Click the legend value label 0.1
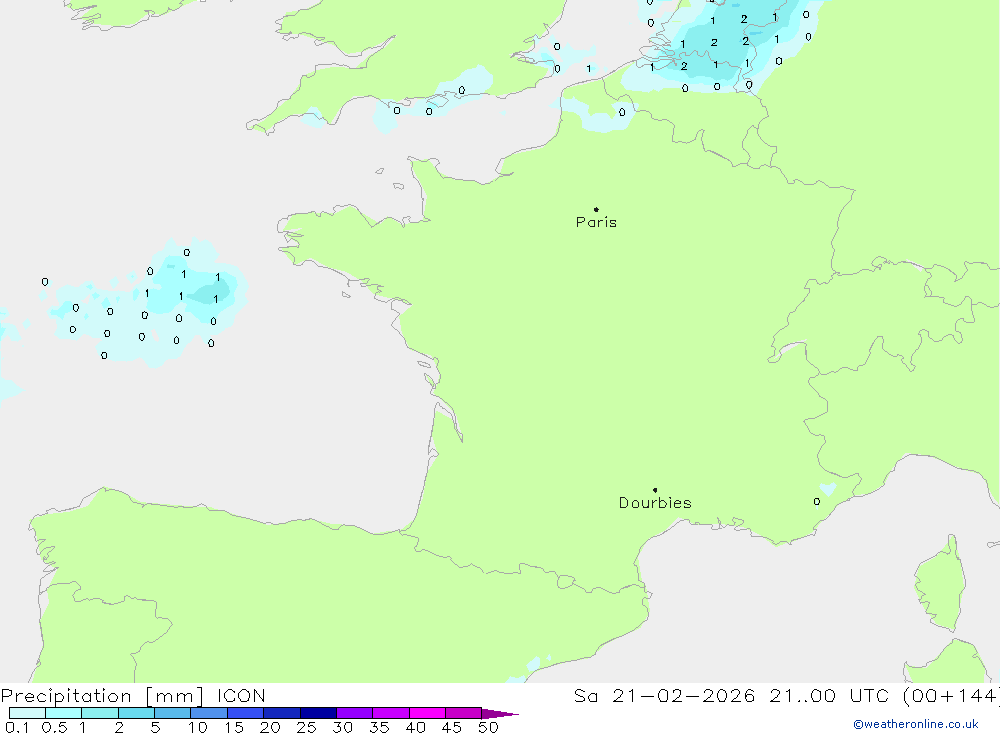 [17, 727]
